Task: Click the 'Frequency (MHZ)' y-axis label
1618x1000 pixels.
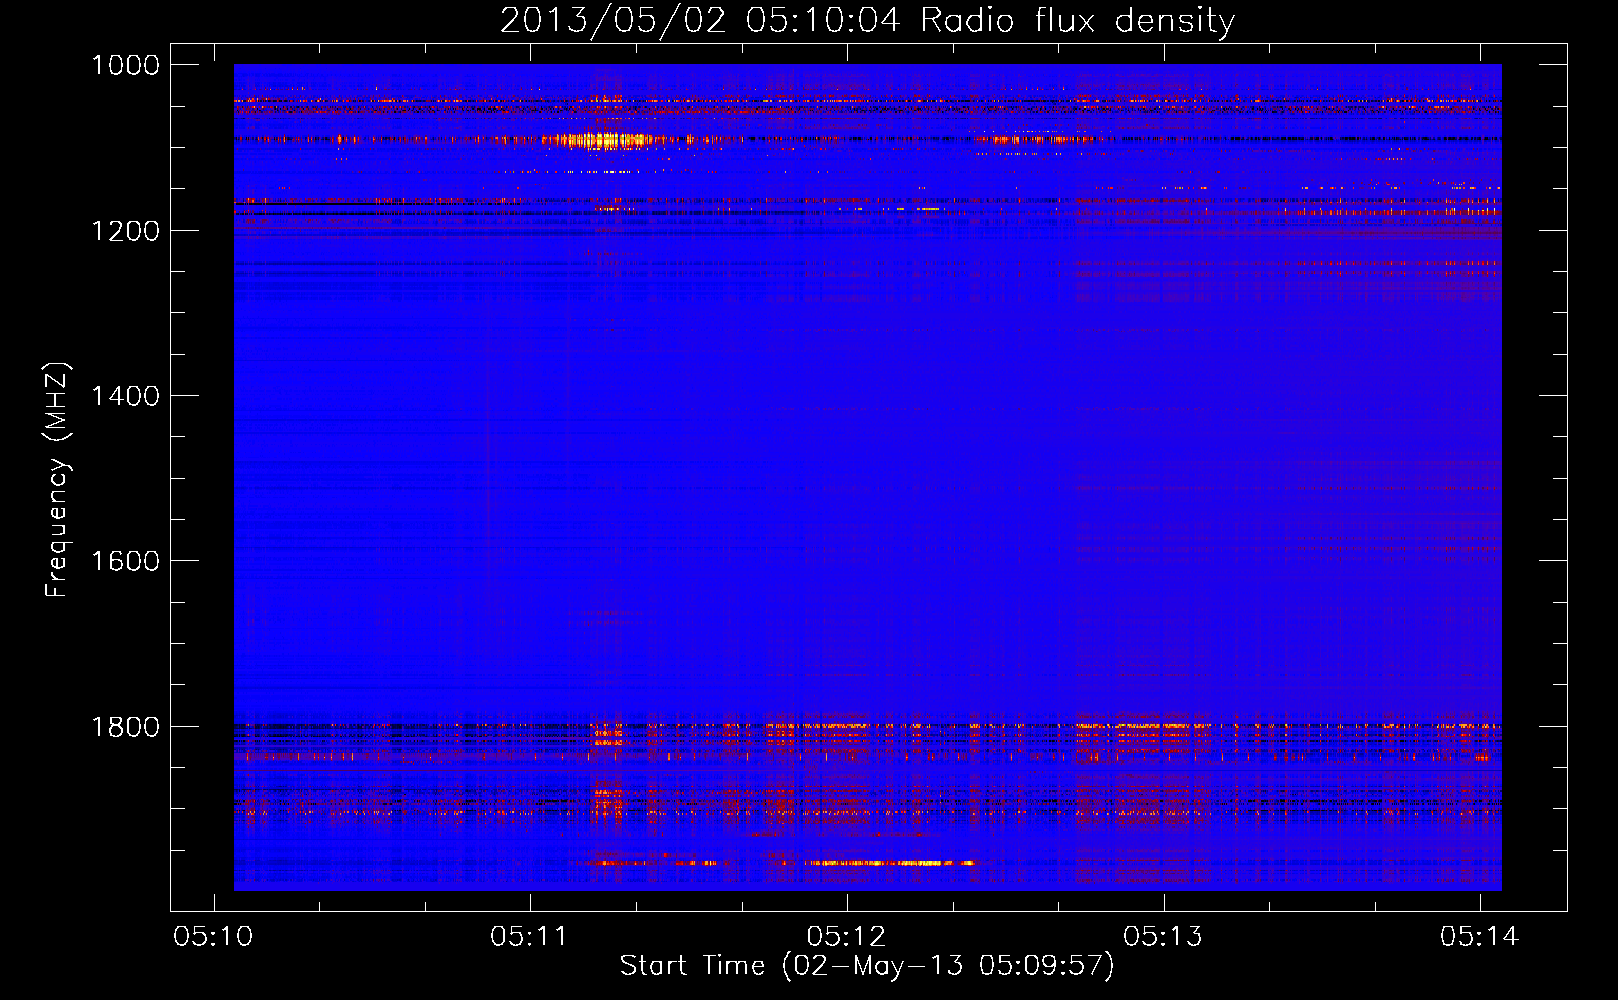Action: pyautogui.click(x=57, y=480)
